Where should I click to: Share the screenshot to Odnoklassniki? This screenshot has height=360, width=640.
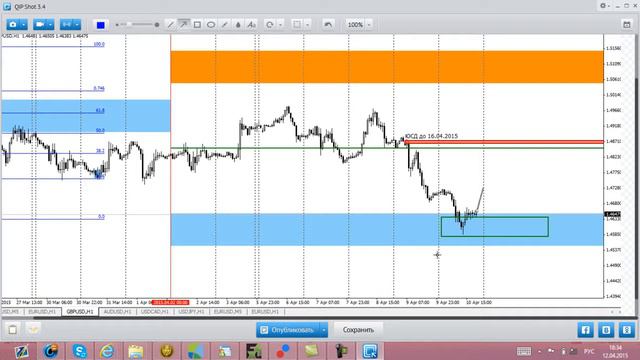click(x=627, y=330)
